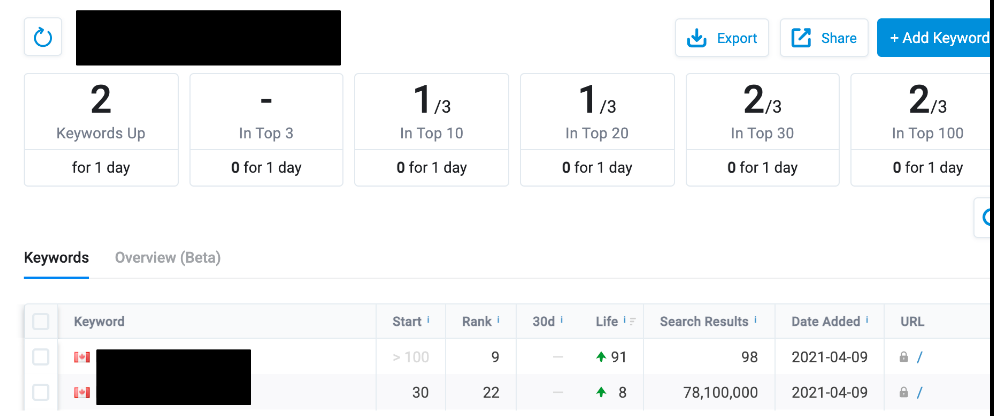This screenshot has height=416, width=994.
Task: Select the In Top 10 summary card
Action: click(x=432, y=129)
